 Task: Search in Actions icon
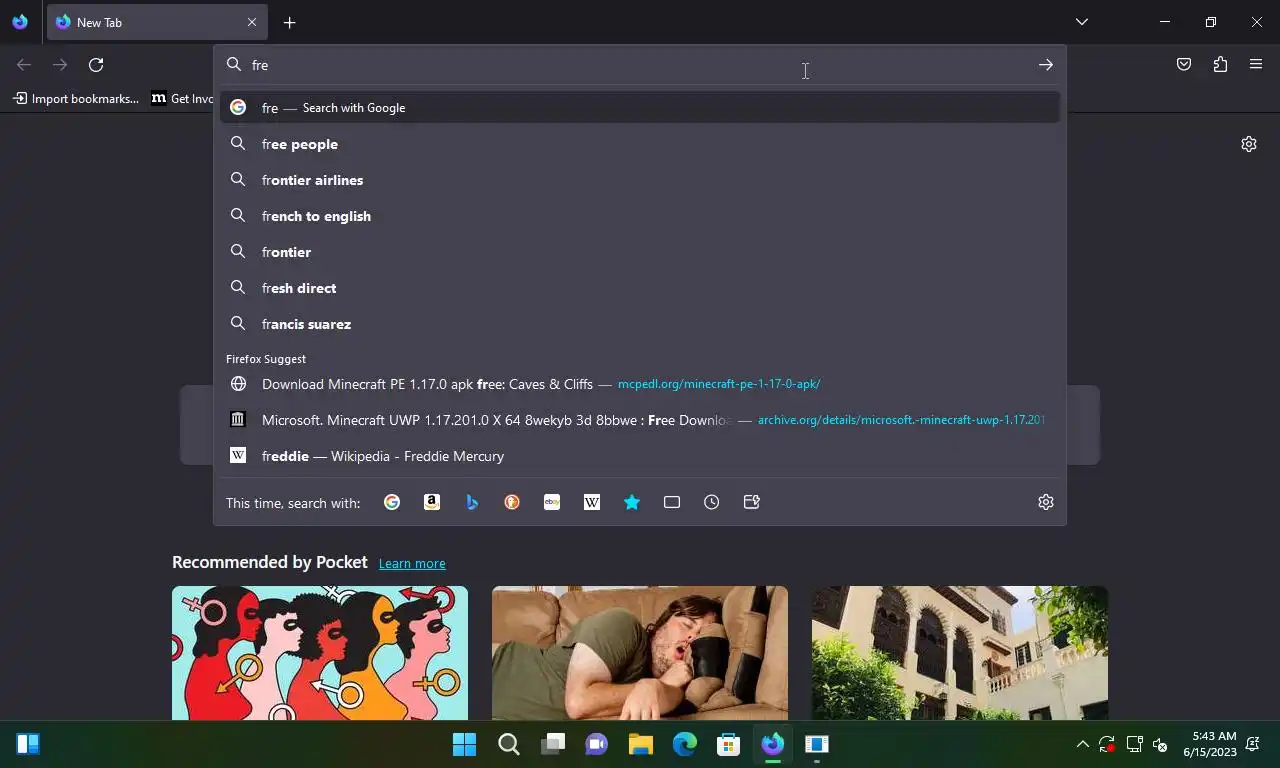point(752,502)
